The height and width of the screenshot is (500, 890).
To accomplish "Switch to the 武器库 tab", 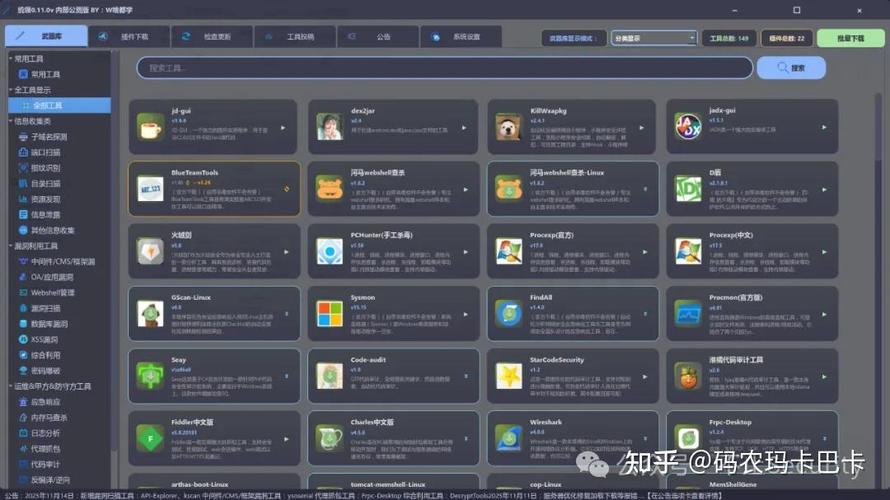I will point(46,36).
